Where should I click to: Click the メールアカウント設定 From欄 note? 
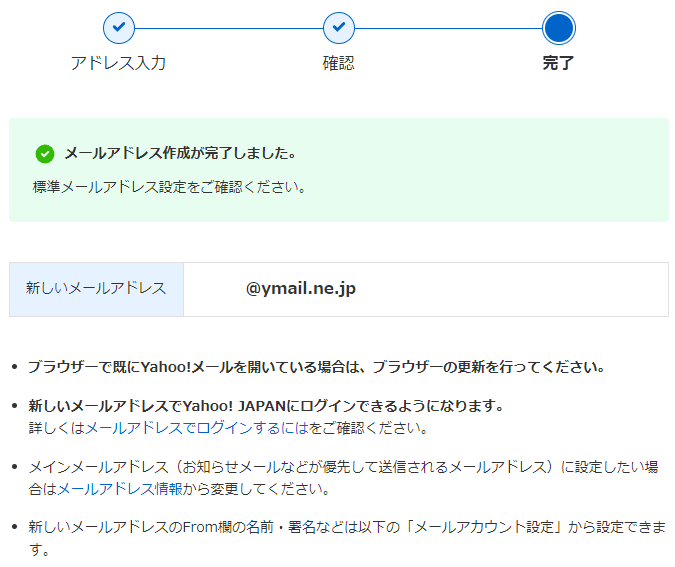(x=347, y=538)
